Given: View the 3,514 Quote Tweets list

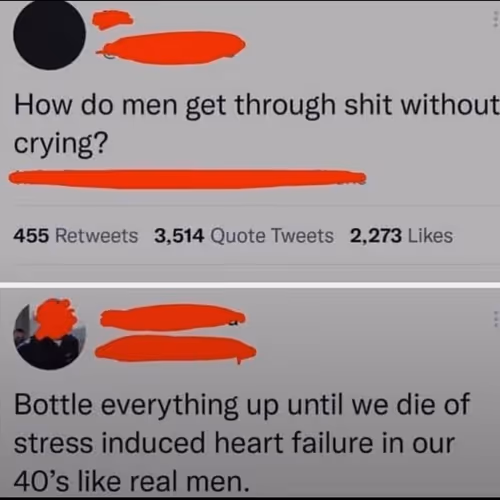Looking at the screenshot, I should 244,236.
